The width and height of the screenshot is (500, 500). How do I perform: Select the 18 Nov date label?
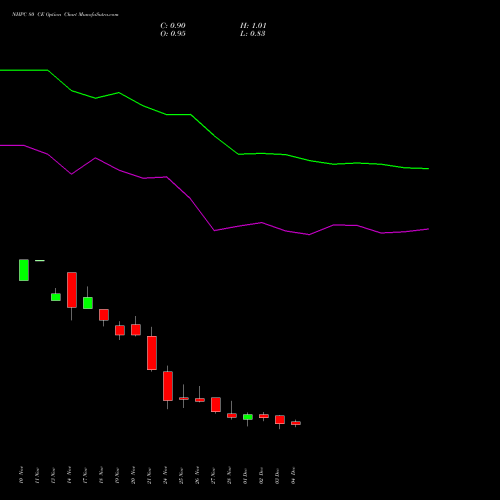(x=101, y=475)
